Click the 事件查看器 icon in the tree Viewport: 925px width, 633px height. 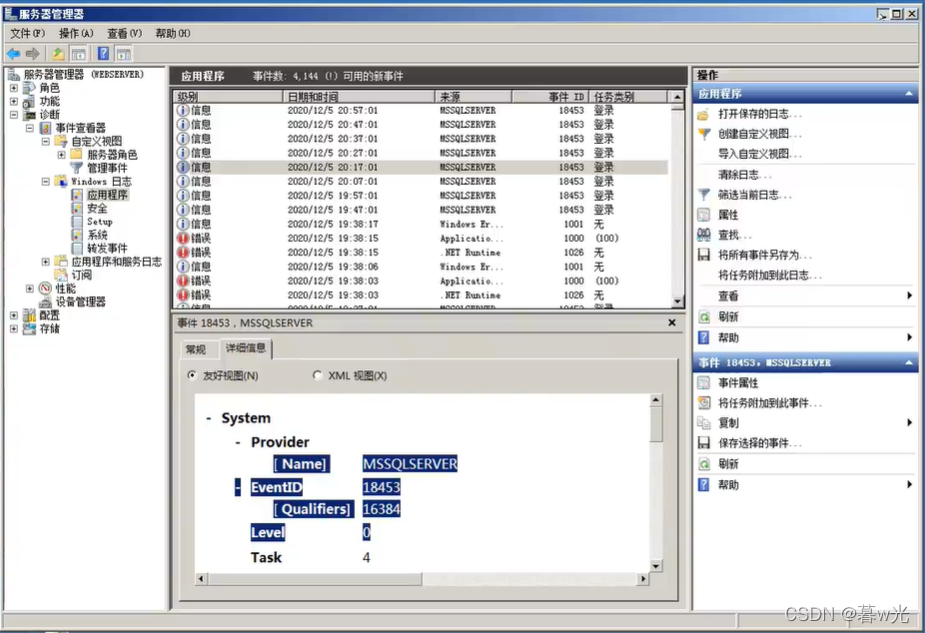[46, 128]
